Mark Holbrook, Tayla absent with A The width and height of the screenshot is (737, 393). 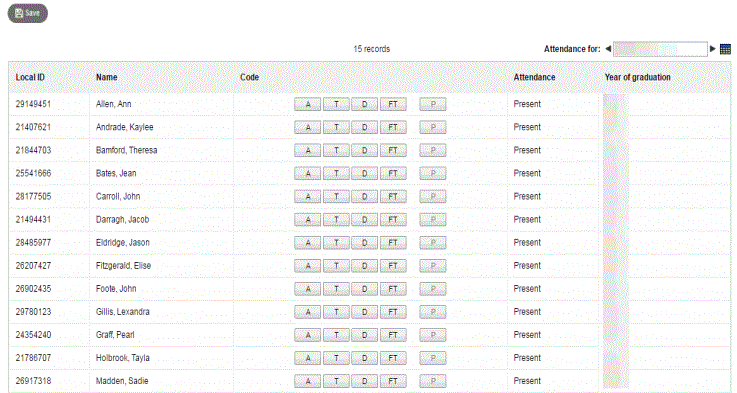[x=307, y=358]
